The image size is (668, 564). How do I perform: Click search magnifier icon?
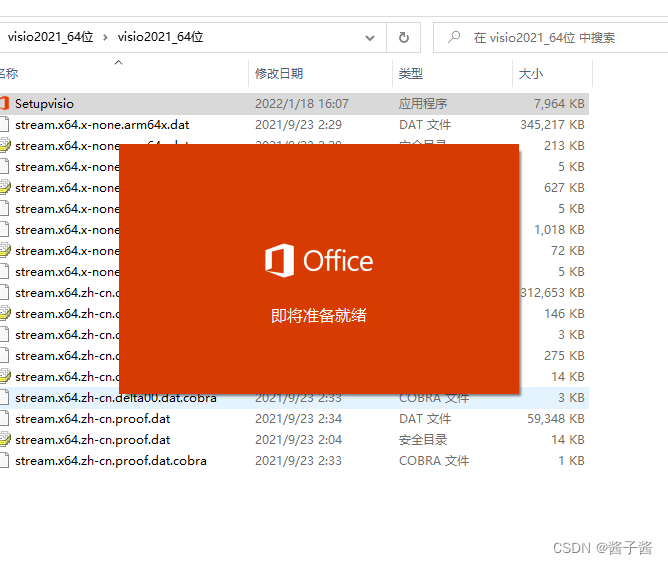[x=454, y=37]
